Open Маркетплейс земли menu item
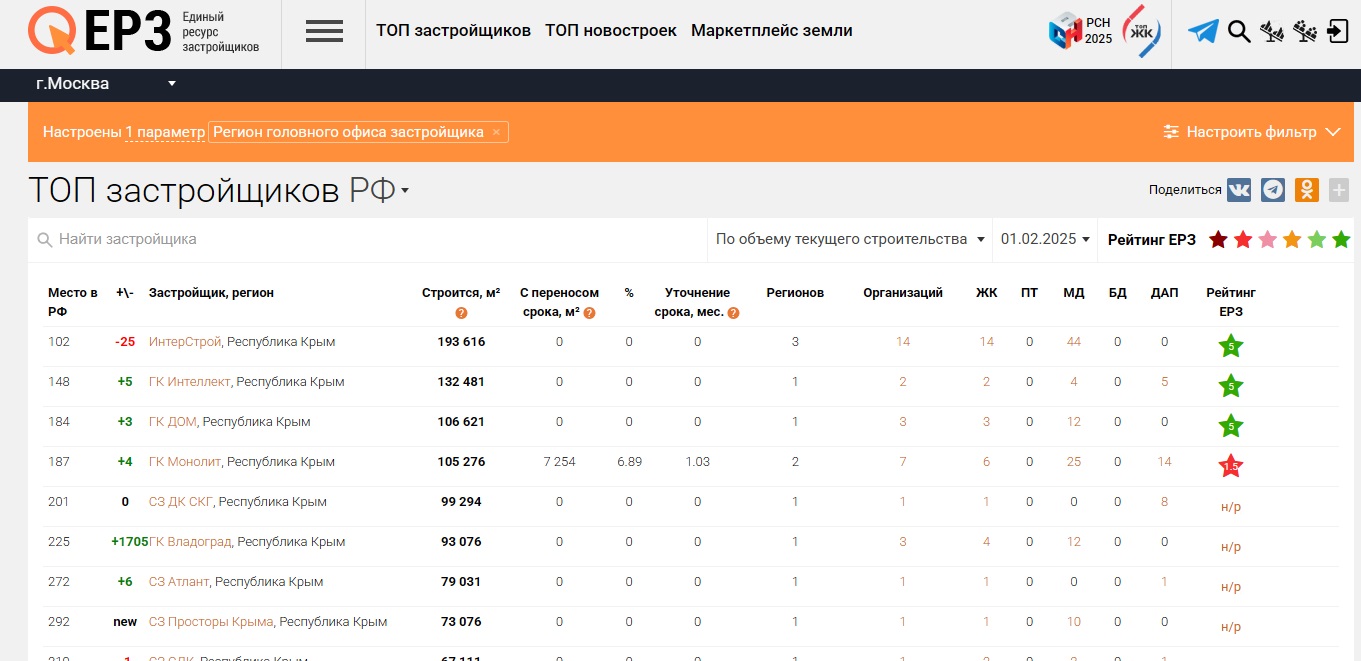 tap(772, 31)
